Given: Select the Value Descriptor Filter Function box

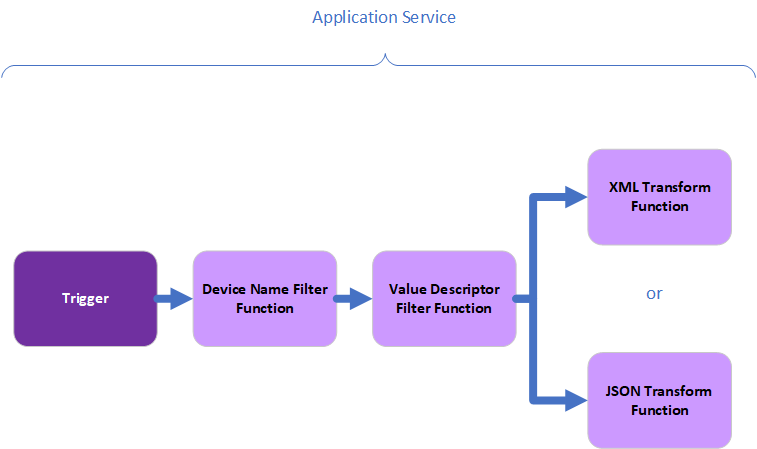Looking at the screenshot, I should (443, 299).
